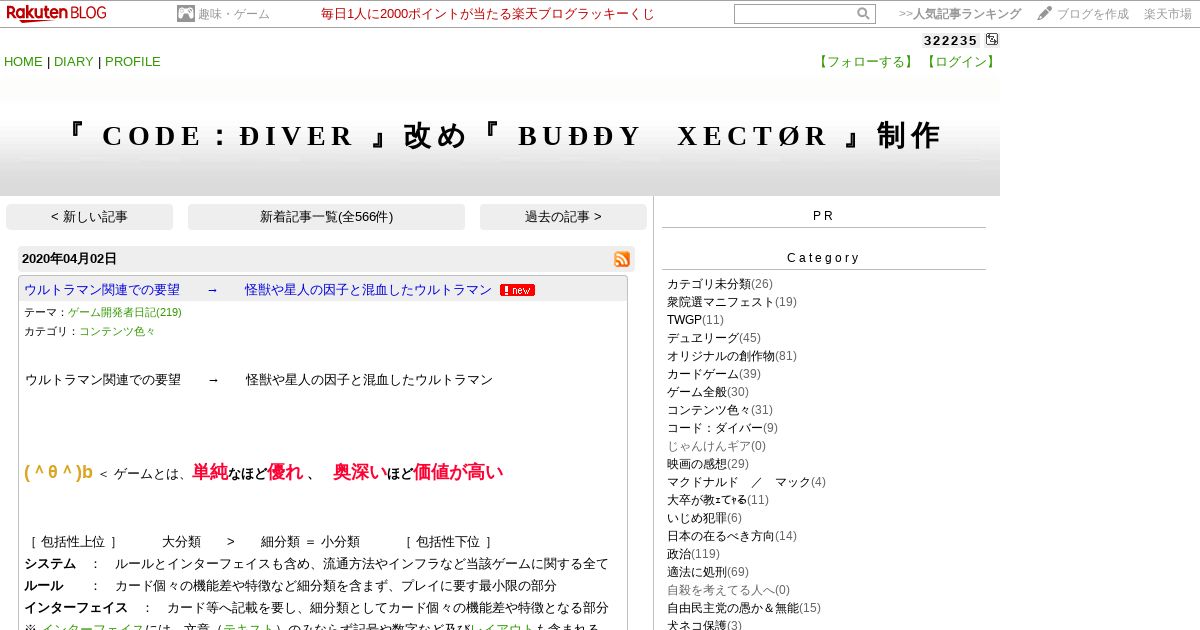
Task: Open category 大卒が教えてやる(11)
Action: pyautogui.click(x=718, y=500)
